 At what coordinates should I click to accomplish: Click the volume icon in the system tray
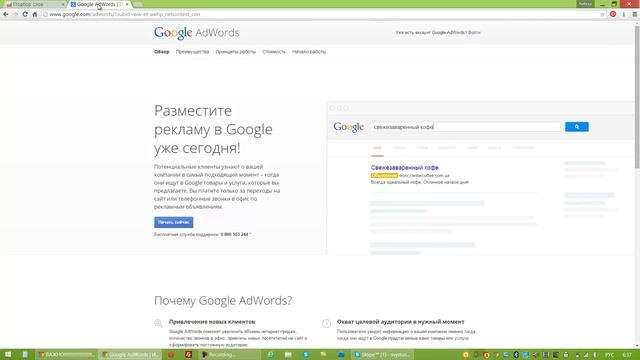[595, 355]
